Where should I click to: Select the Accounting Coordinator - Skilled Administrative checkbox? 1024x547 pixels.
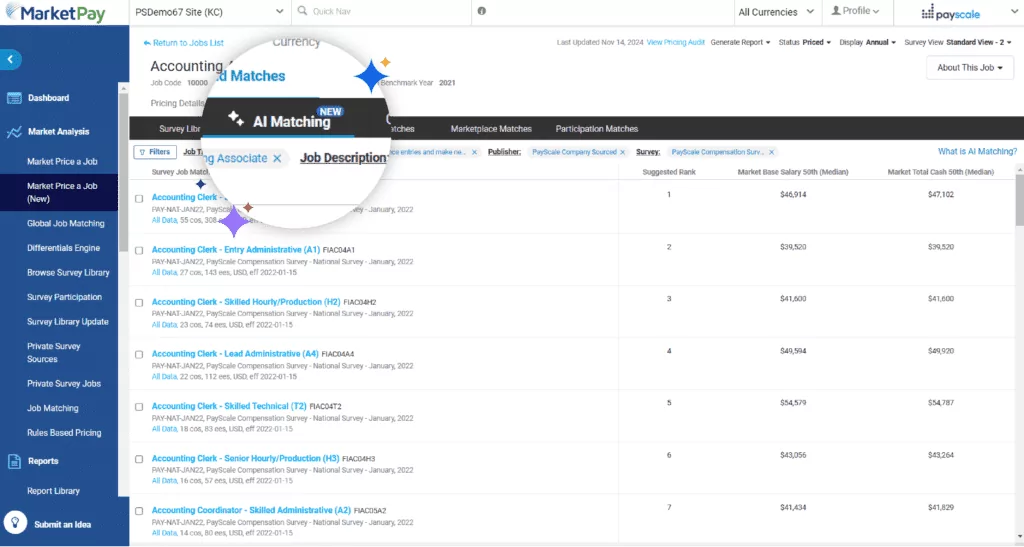(x=139, y=511)
